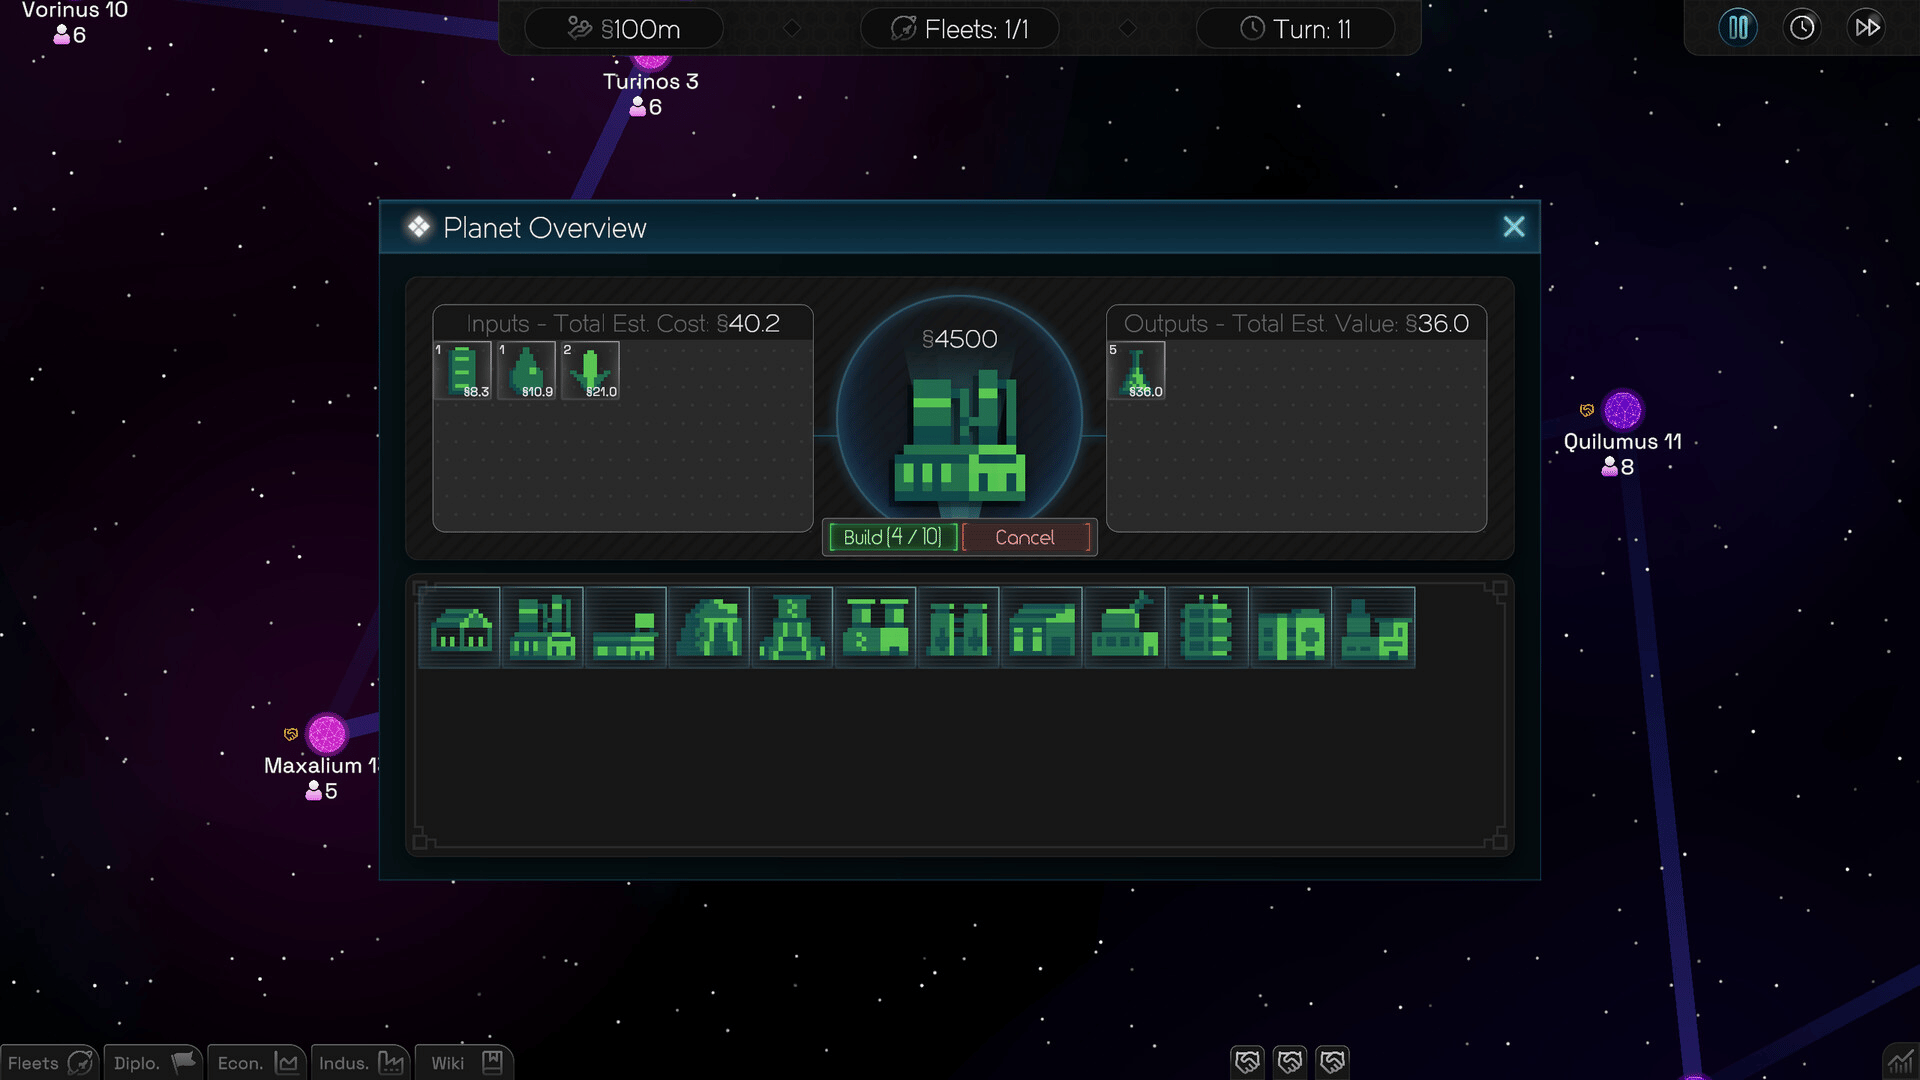Select the stacked barrel reactor building icon
Screen dimensions: 1920x1080
pos(1208,628)
